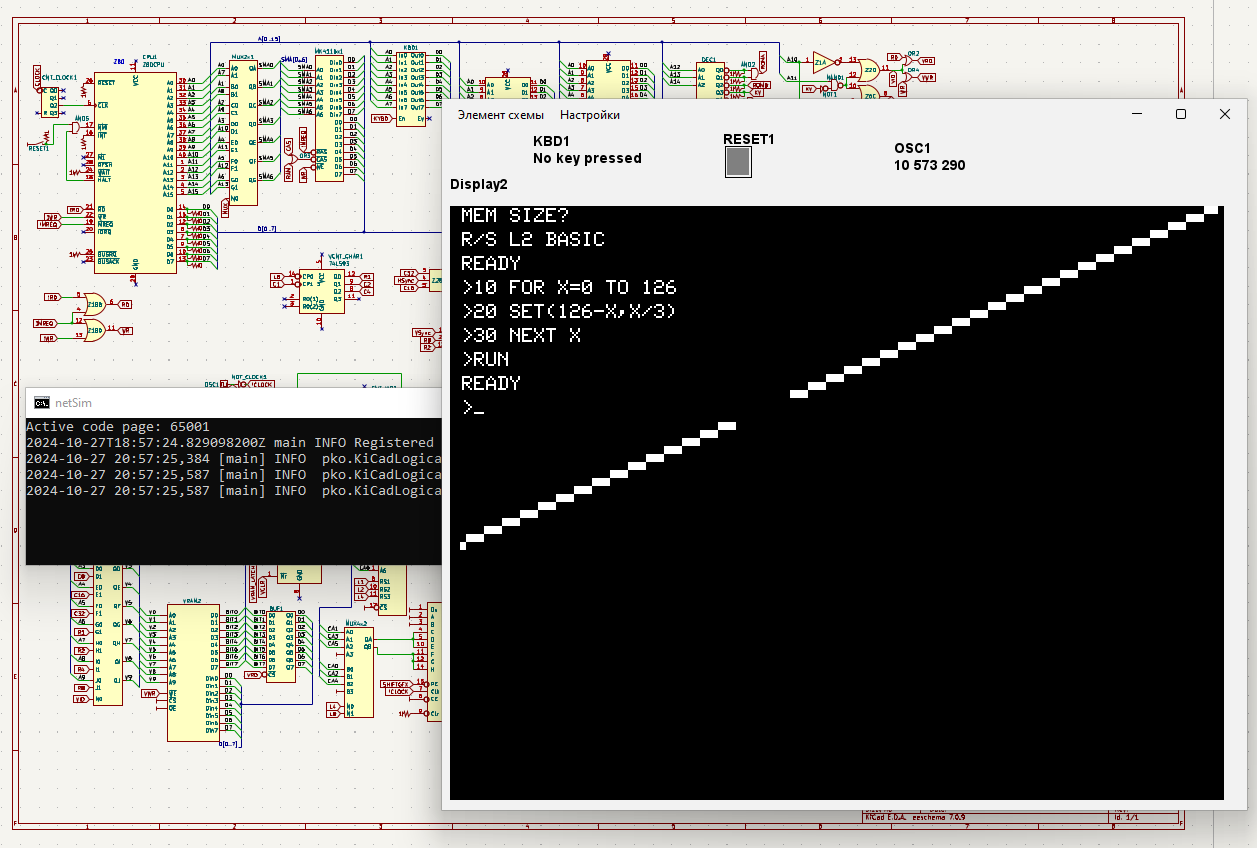Click the RESET1 gray button
Image resolution: width=1257 pixels, height=848 pixels.
(738, 162)
